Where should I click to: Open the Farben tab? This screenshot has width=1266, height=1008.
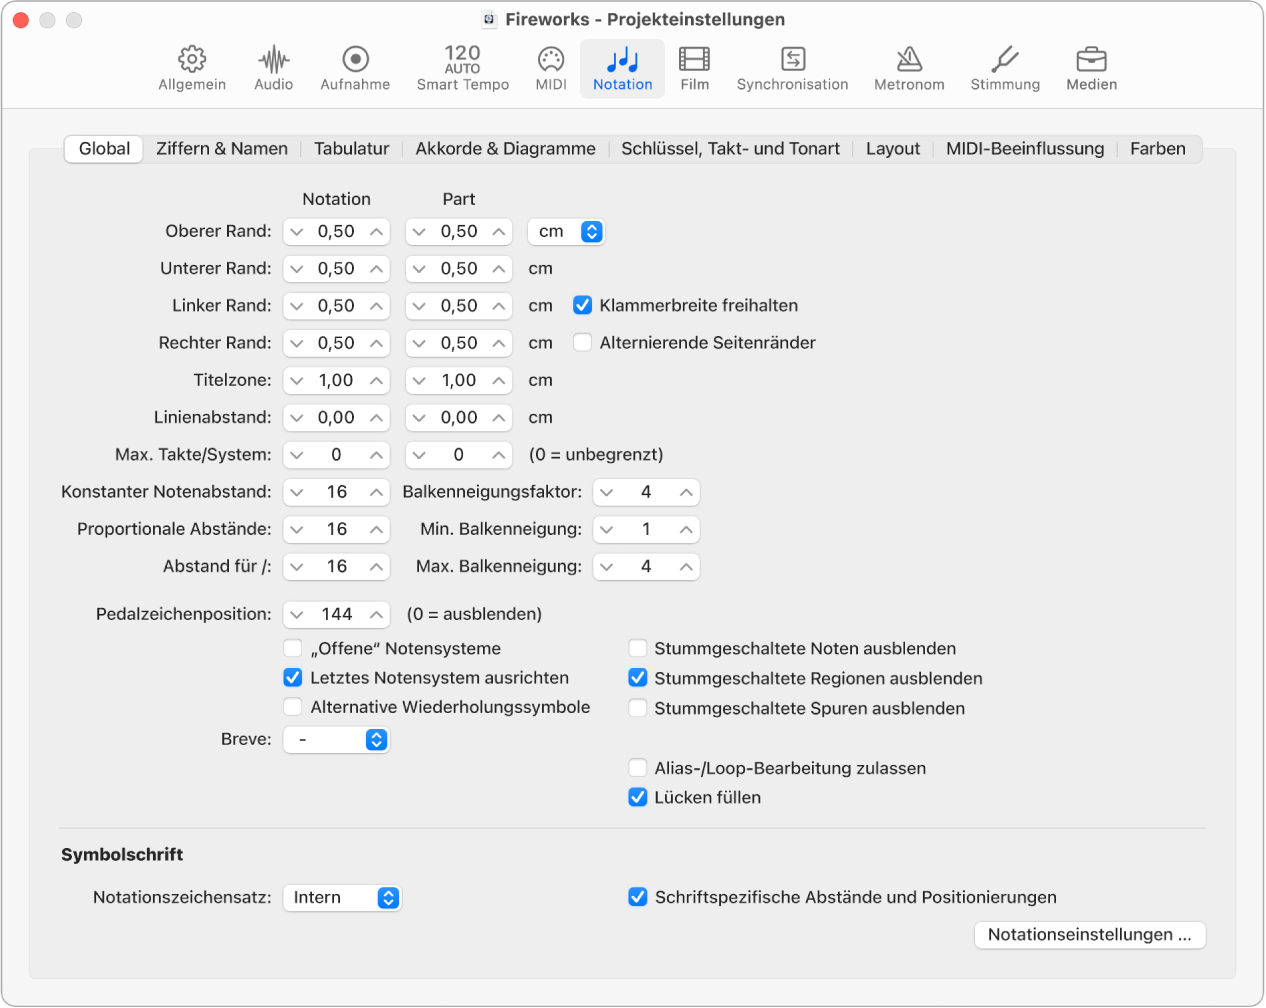pyautogui.click(x=1157, y=148)
